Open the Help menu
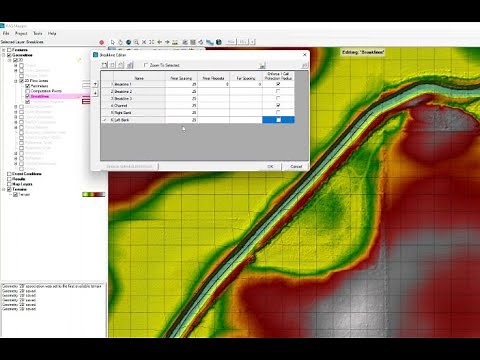The width and height of the screenshot is (480, 360). (52, 33)
